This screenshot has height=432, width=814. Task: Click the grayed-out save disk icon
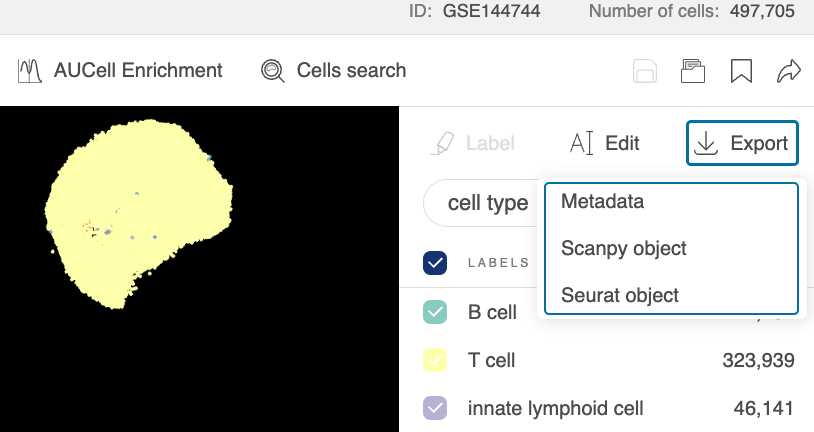pyautogui.click(x=645, y=71)
